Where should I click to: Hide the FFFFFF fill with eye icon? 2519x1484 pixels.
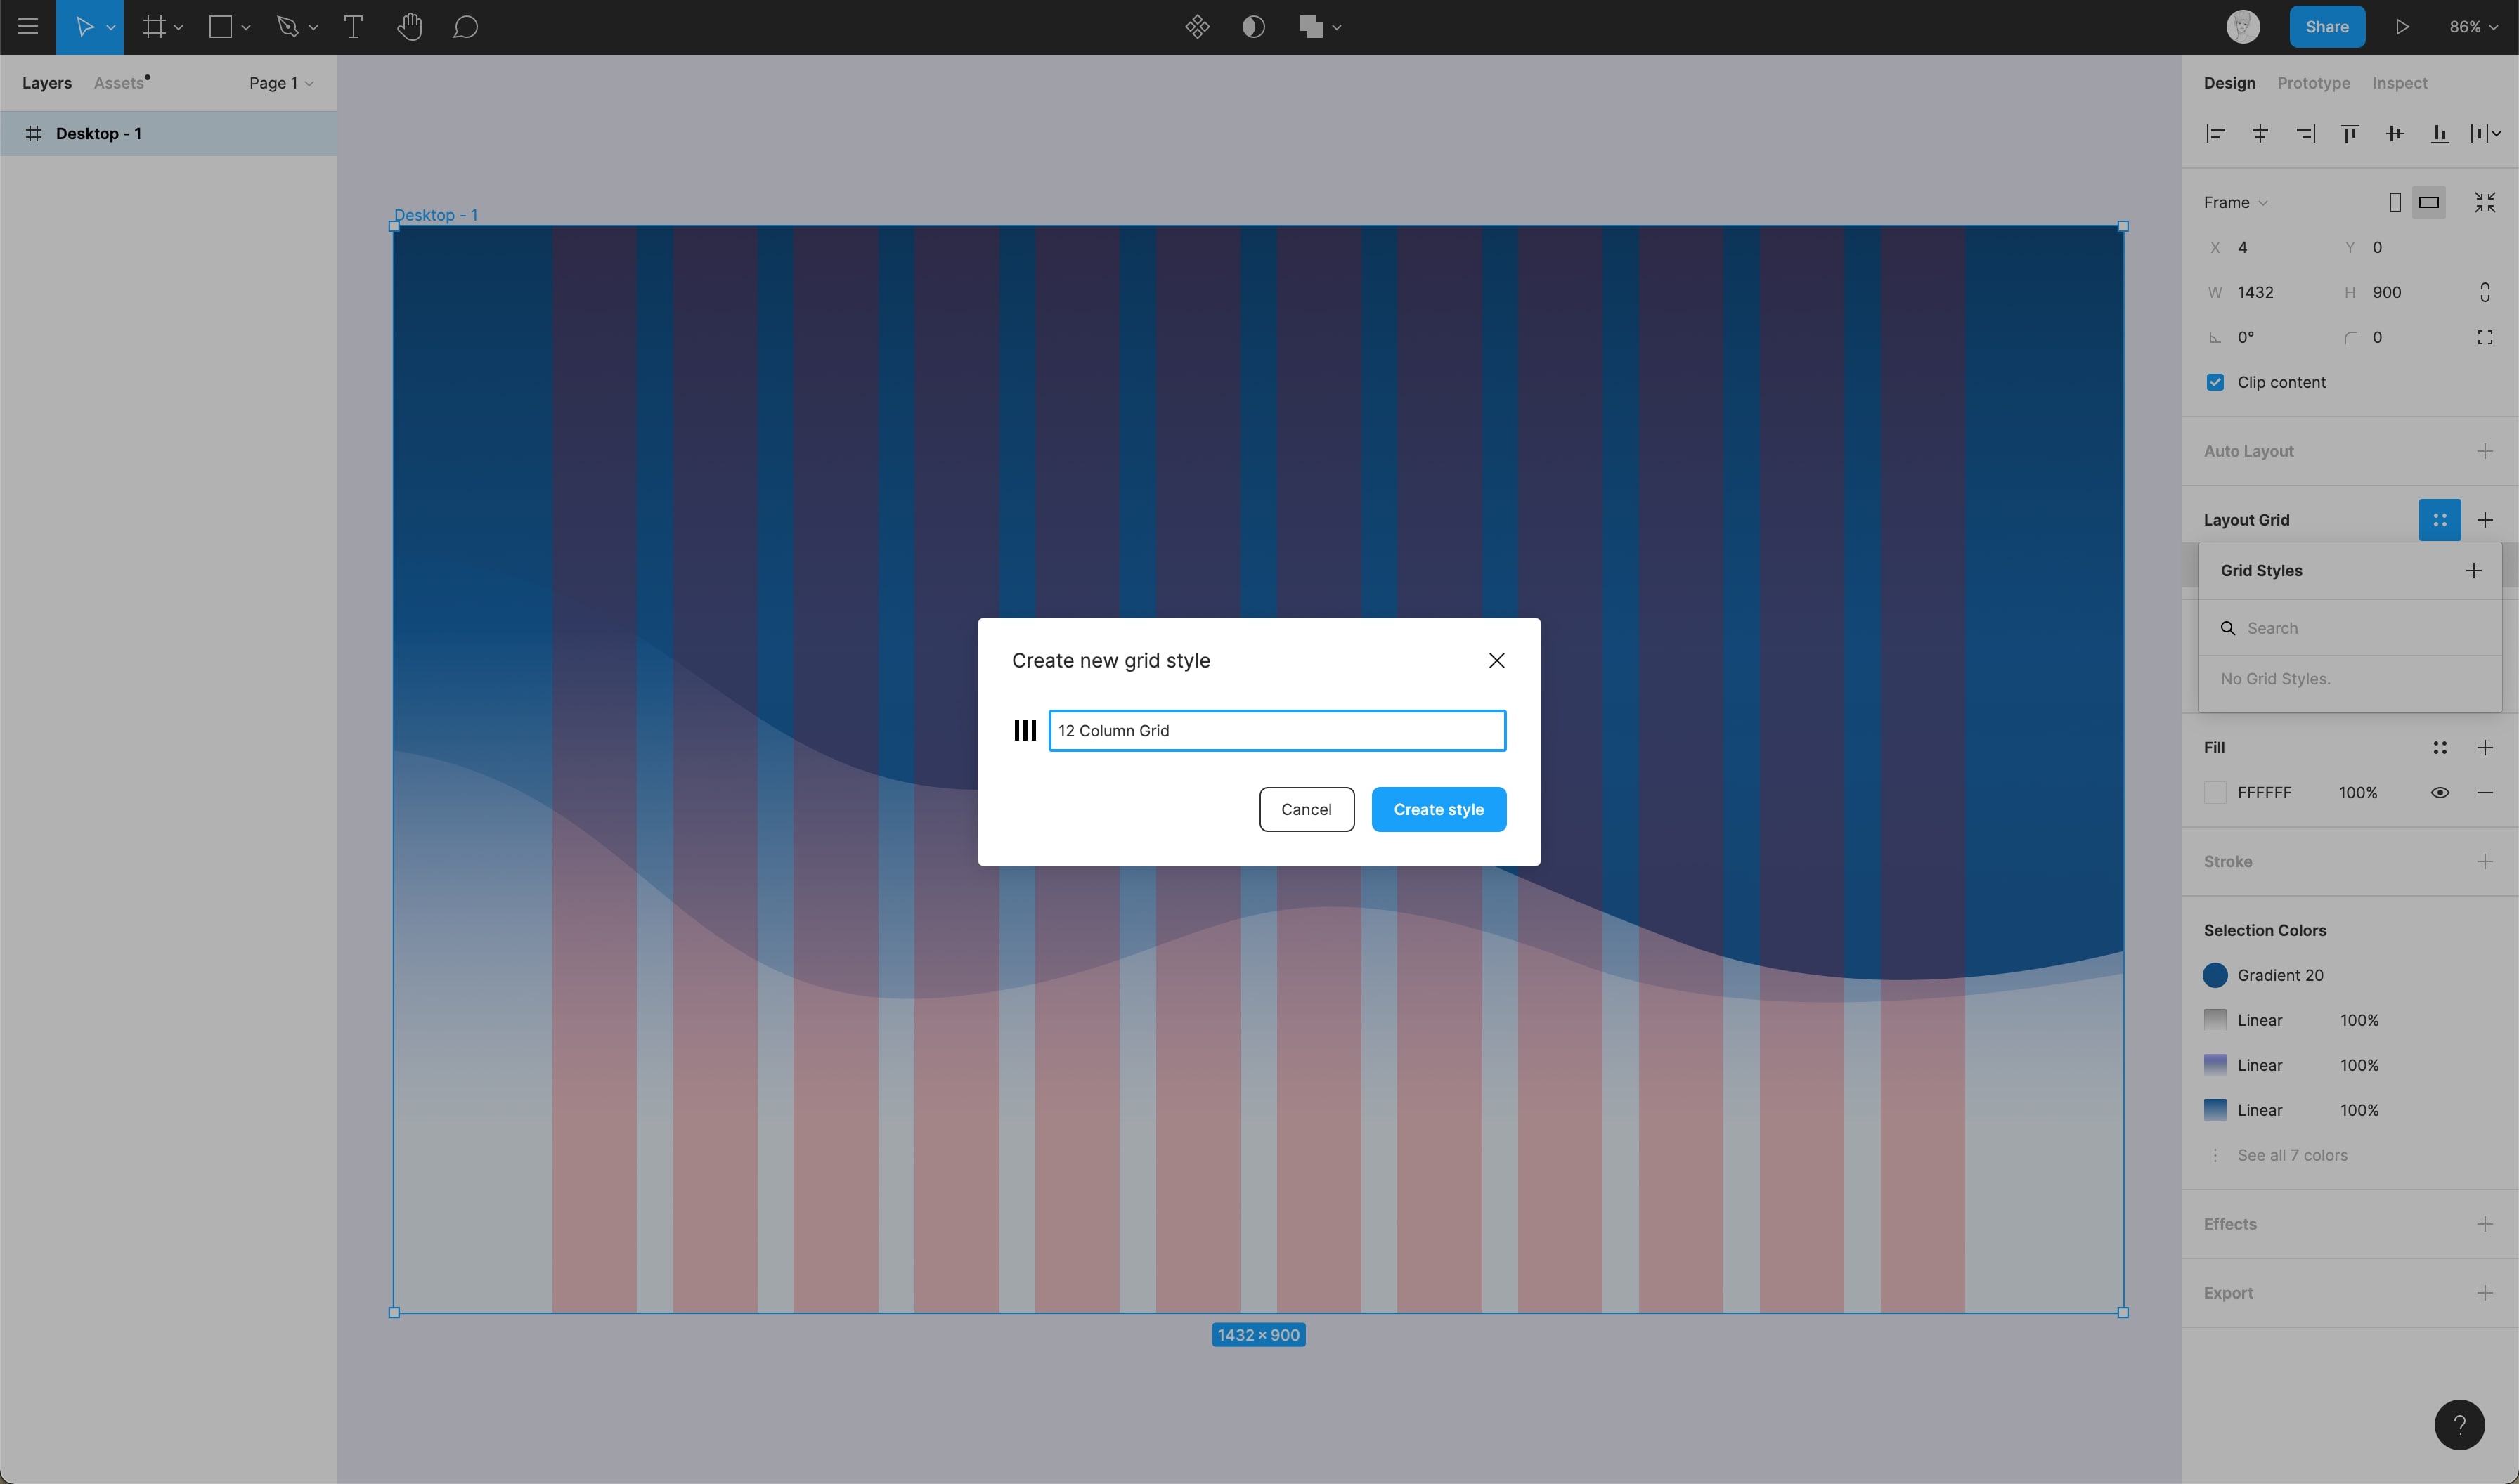coord(2439,793)
